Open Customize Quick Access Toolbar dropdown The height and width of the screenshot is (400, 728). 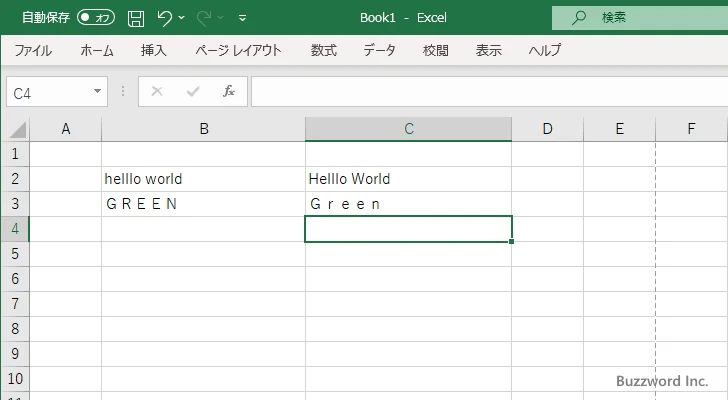tap(242, 18)
